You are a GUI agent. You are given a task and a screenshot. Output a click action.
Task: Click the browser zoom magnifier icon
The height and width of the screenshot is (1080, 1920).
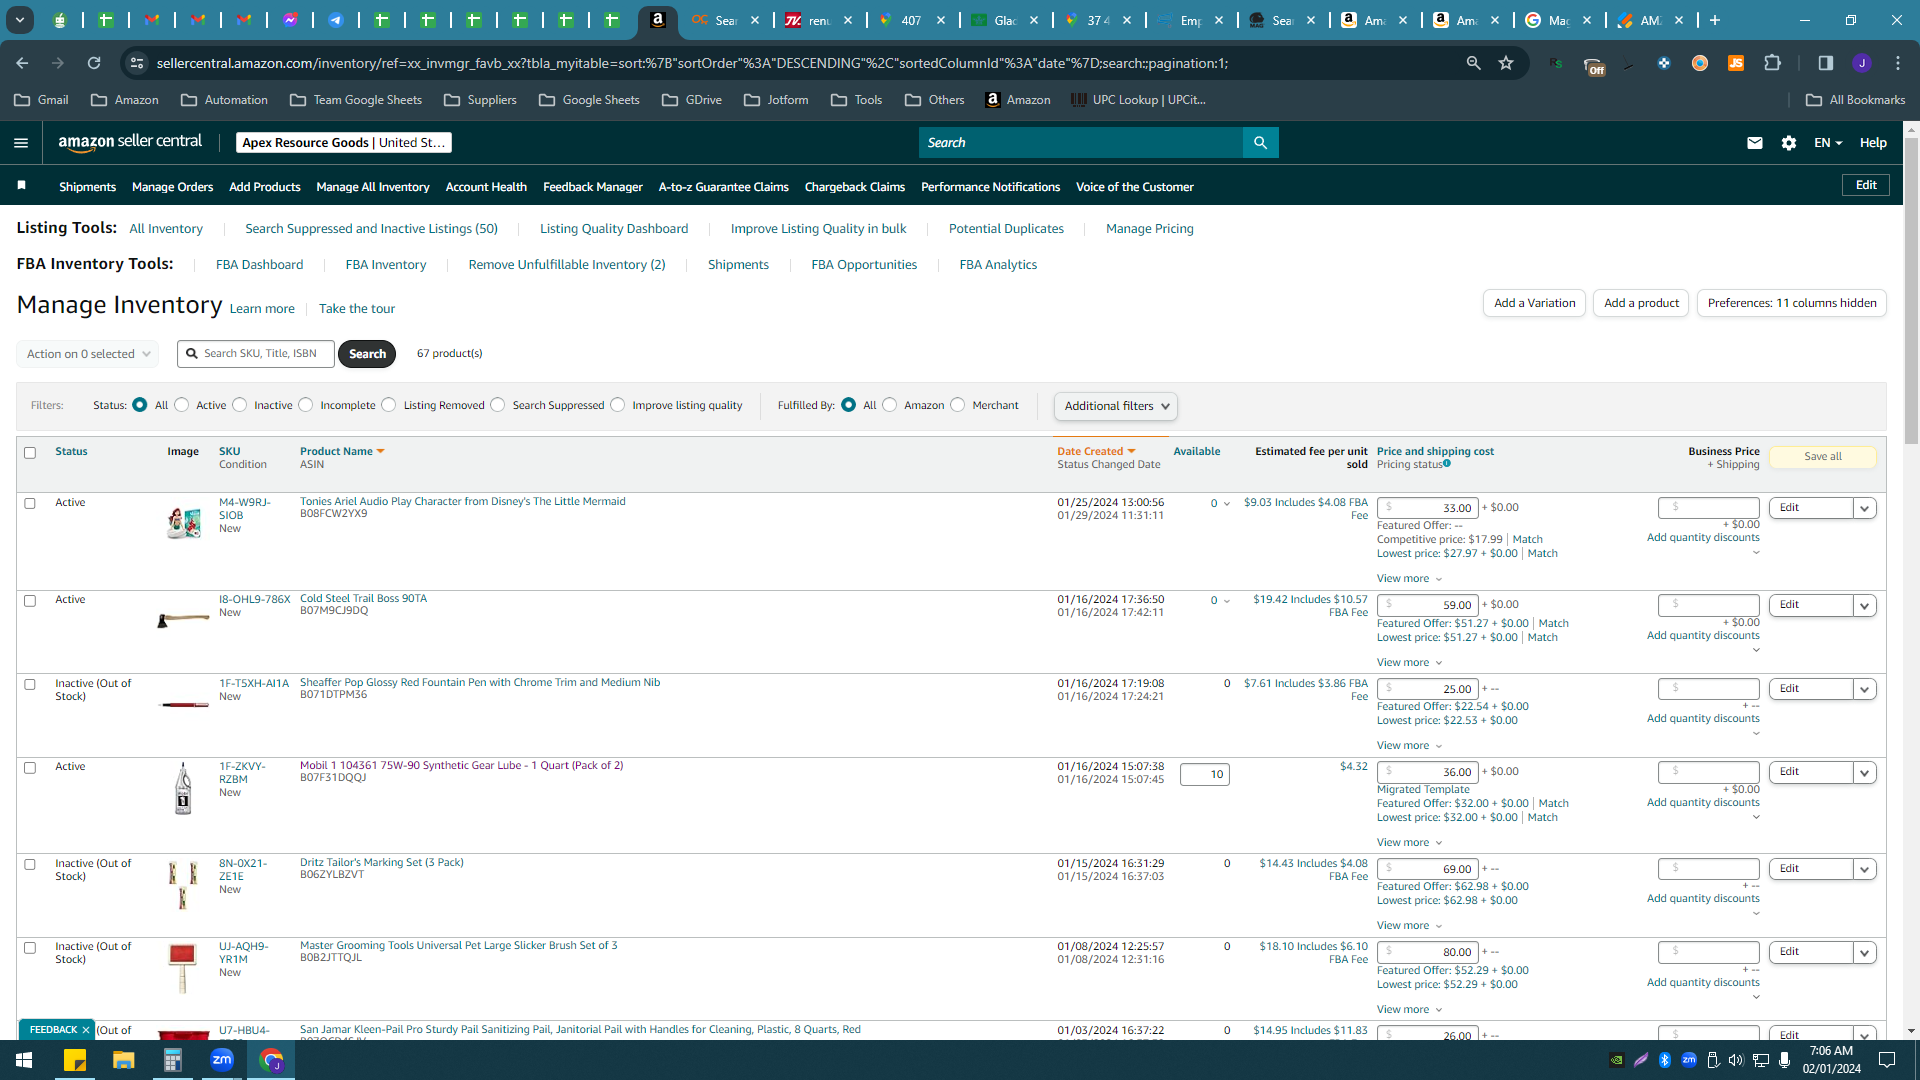coord(1473,63)
